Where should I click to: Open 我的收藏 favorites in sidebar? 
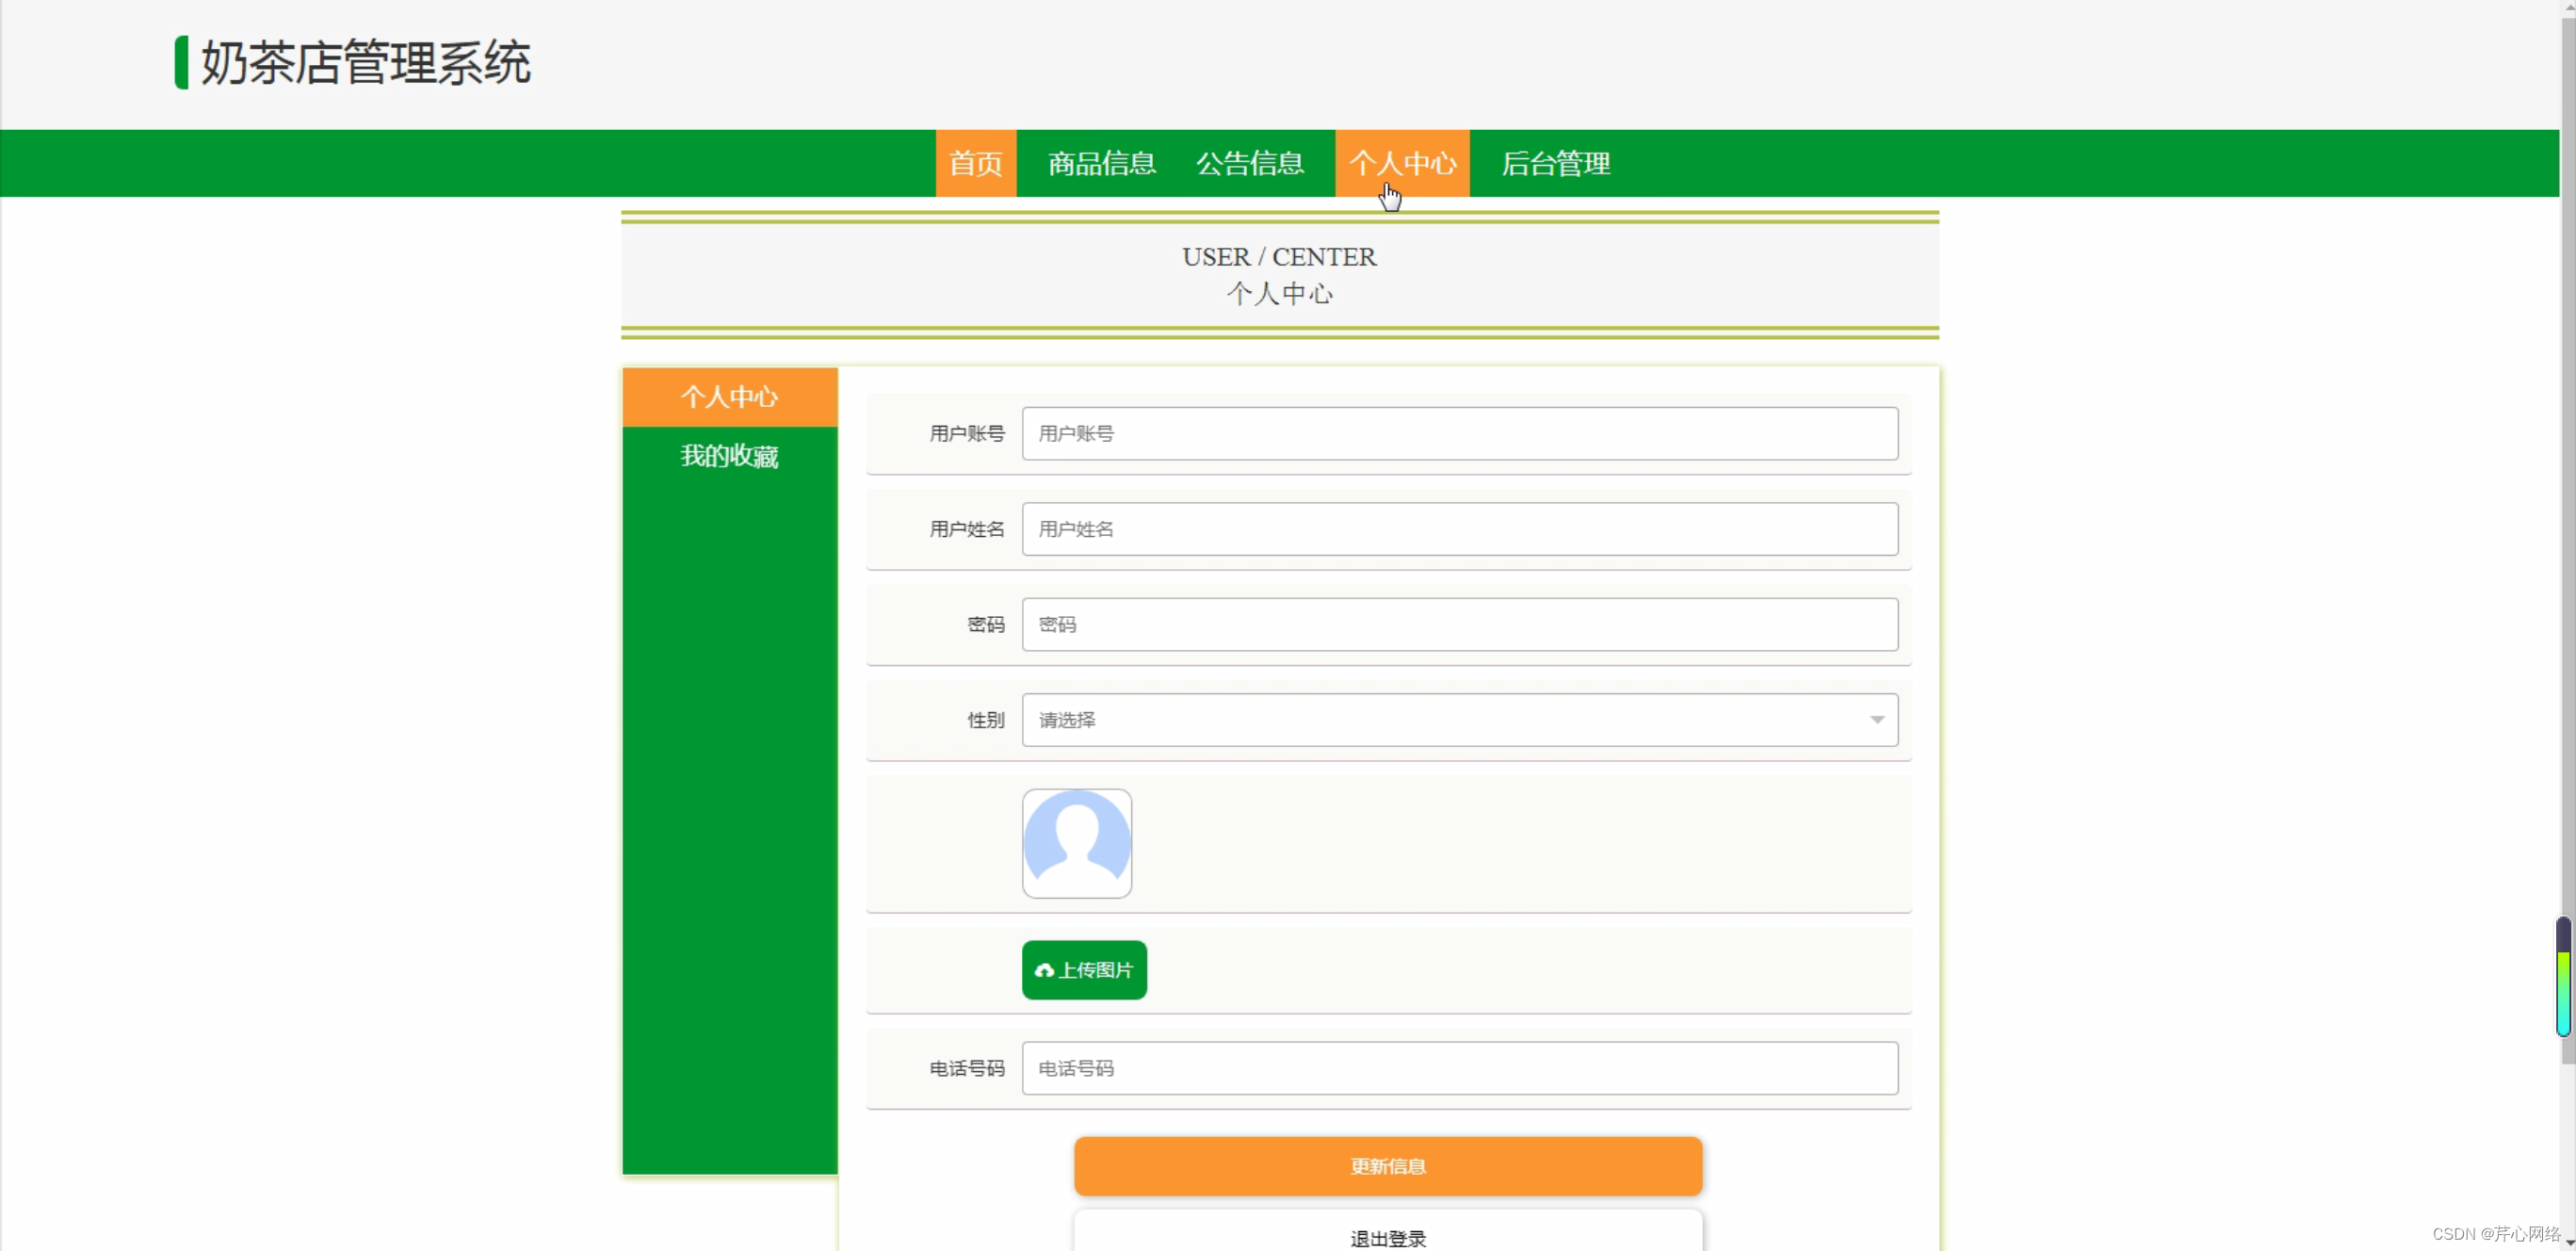click(729, 456)
